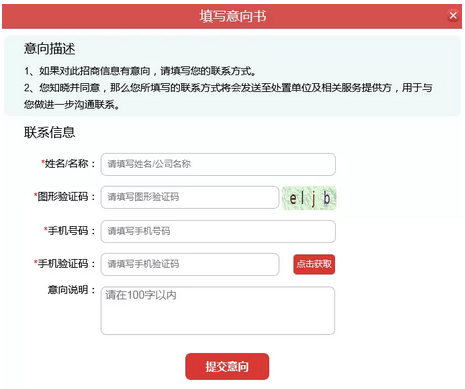Screen dimensions: 465x389
Task: Click the 填写意向书 dialog title
Action: click(233, 16)
